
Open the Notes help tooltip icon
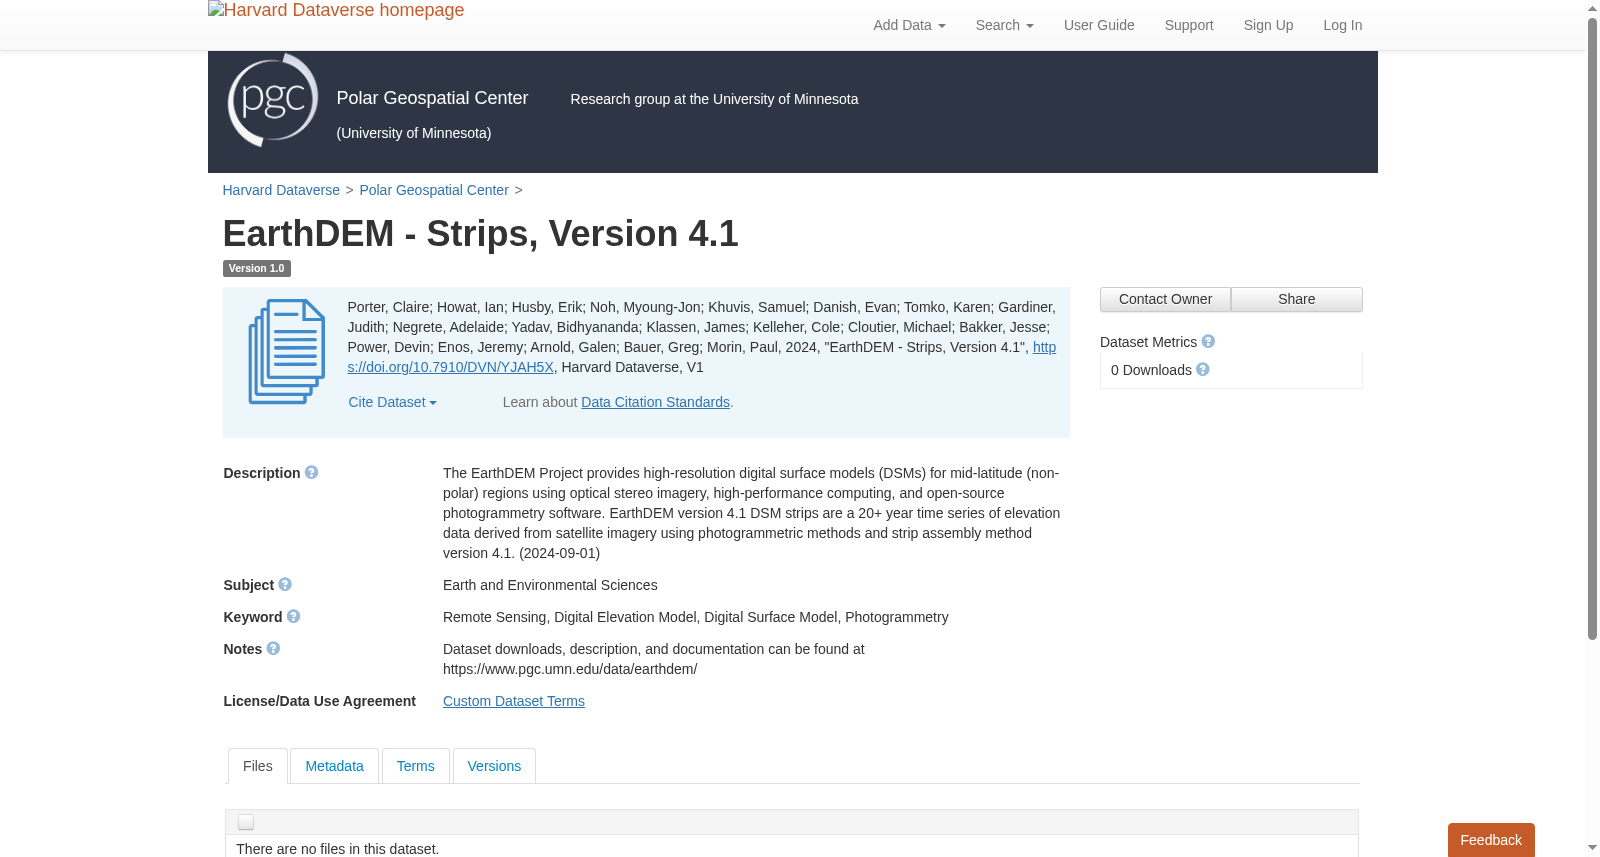(x=274, y=648)
